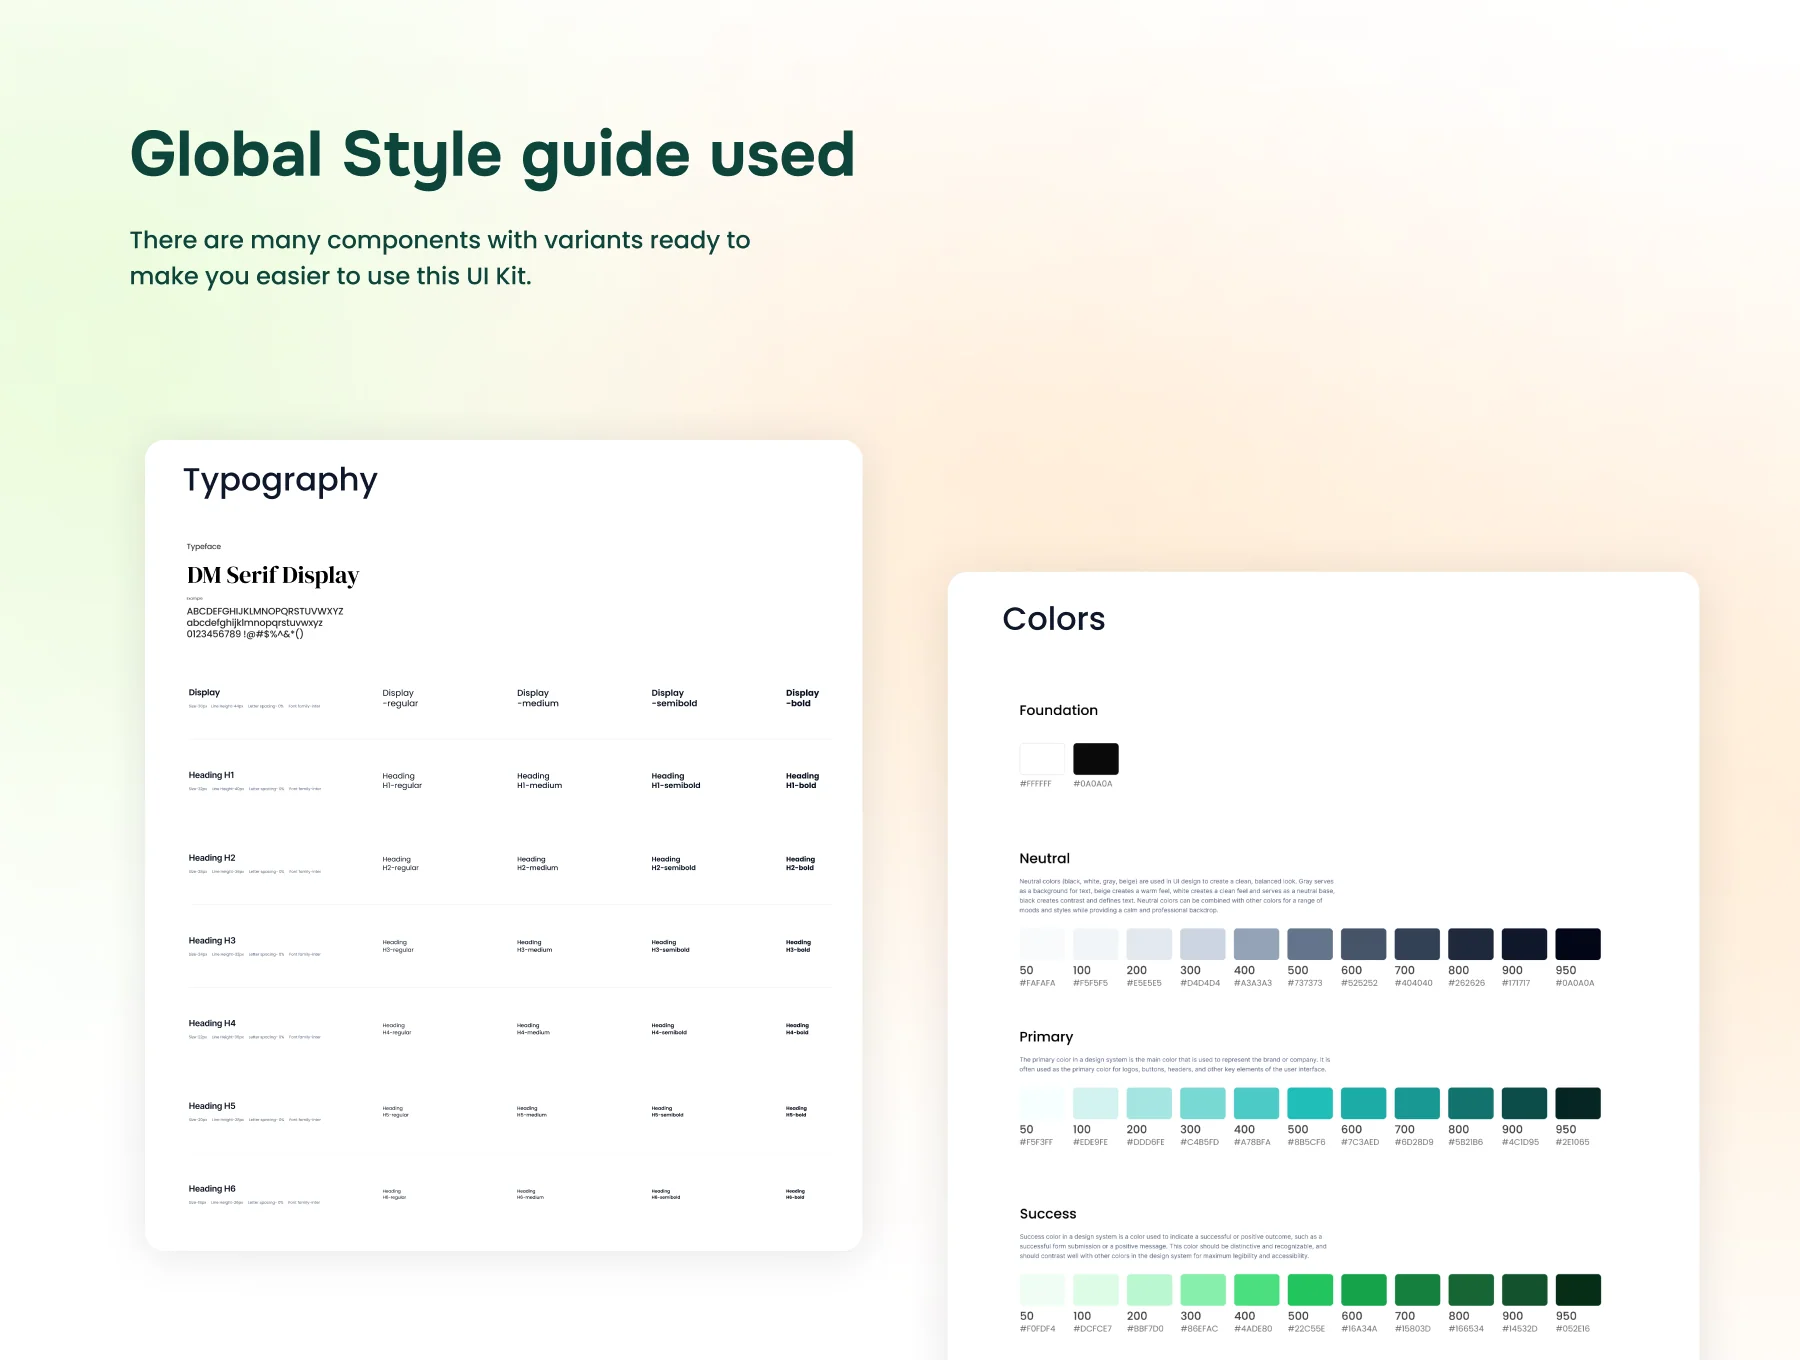Choose Neutral 600 swatch #525252
The image size is (1800, 1360).
[1364, 944]
